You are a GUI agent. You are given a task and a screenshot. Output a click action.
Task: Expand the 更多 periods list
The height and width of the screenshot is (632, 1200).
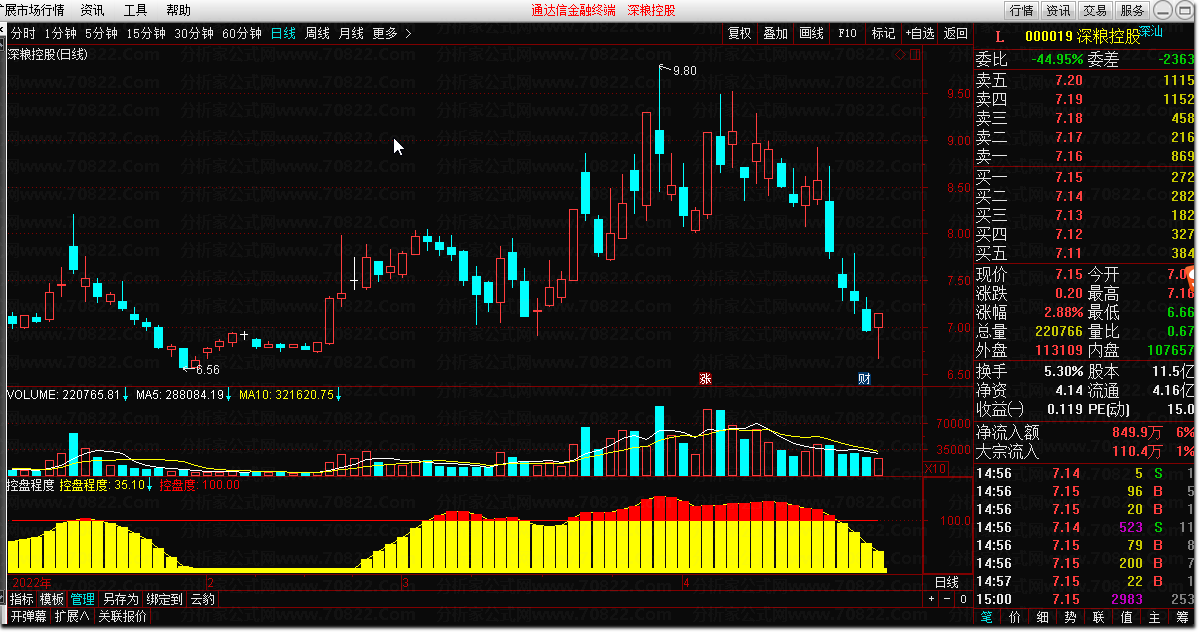pyautogui.click(x=391, y=33)
